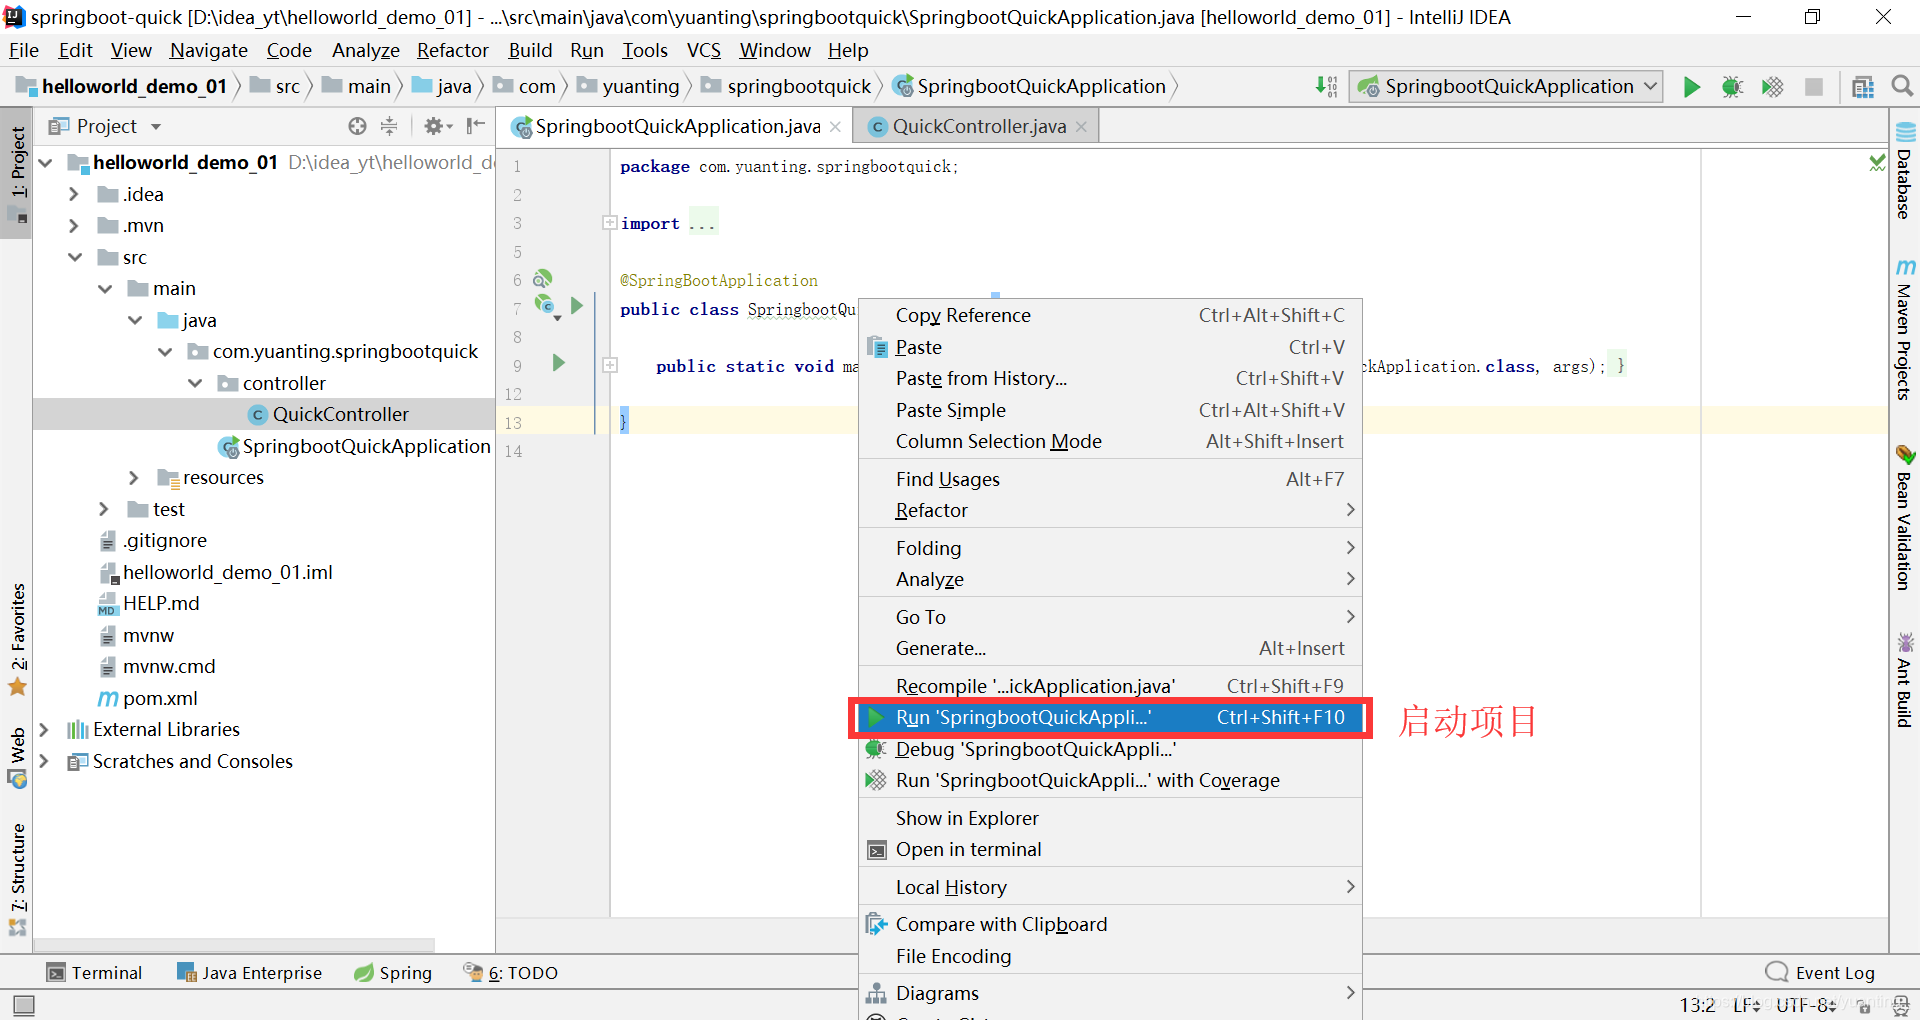Image resolution: width=1920 pixels, height=1020 pixels.
Task: Open the Database tool window
Action: click(x=1904, y=171)
